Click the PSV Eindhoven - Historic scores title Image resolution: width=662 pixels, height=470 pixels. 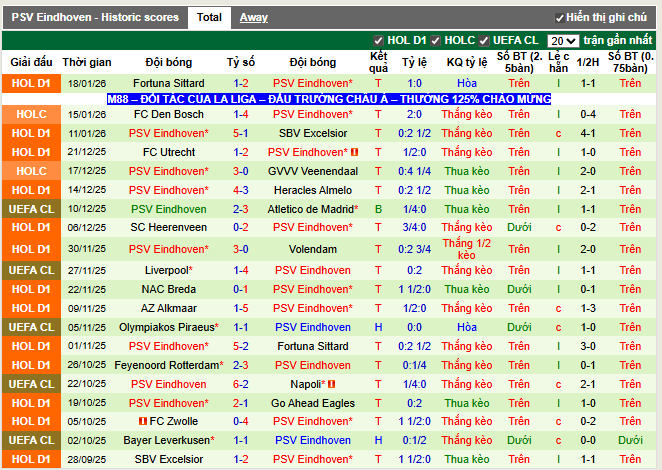click(95, 17)
